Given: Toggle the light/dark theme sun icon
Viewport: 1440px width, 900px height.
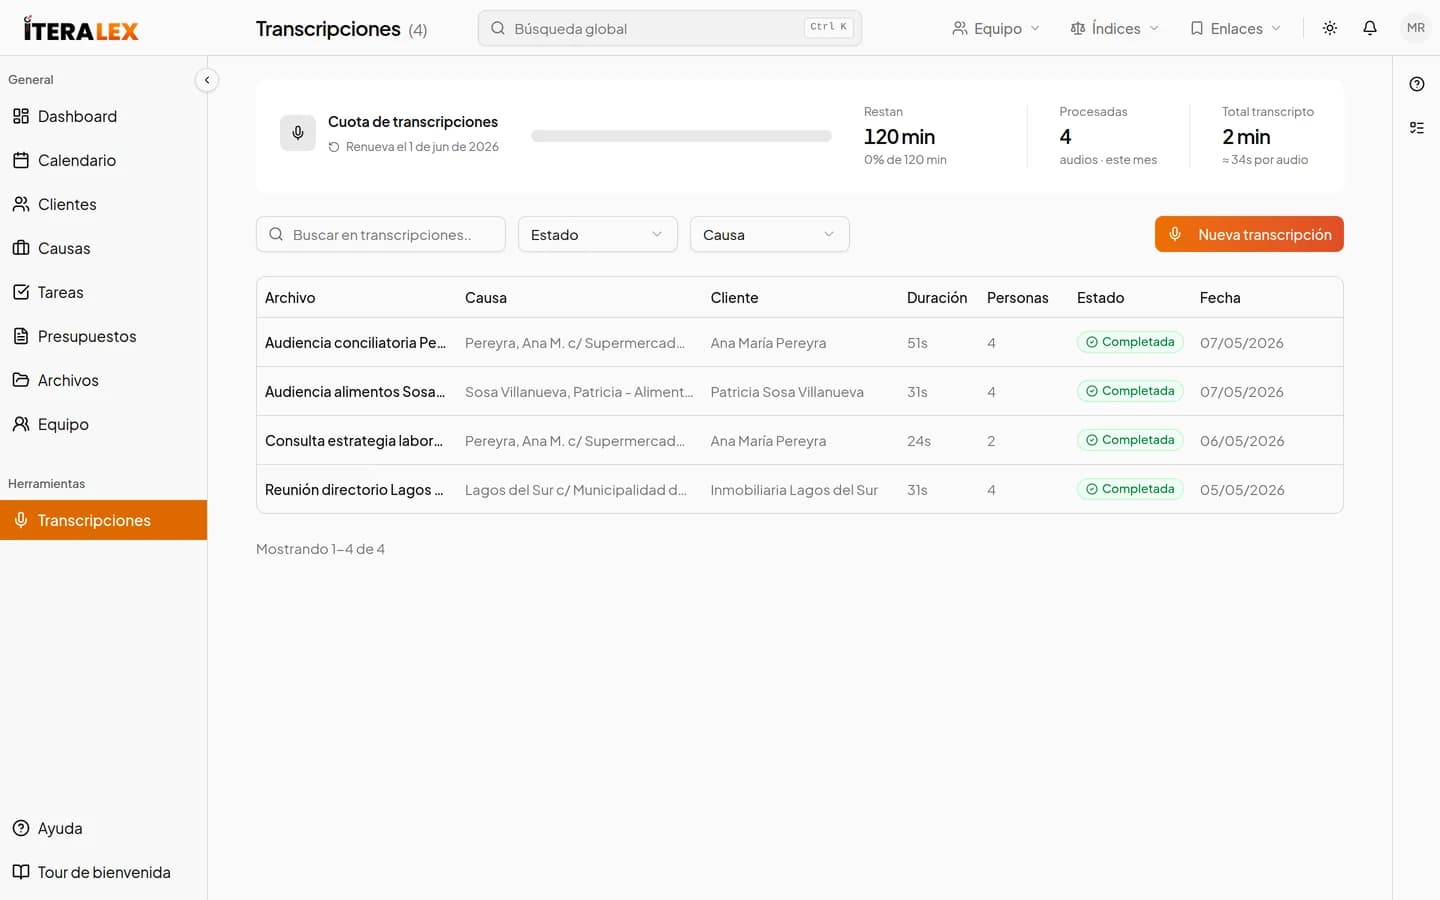Looking at the screenshot, I should point(1330,28).
